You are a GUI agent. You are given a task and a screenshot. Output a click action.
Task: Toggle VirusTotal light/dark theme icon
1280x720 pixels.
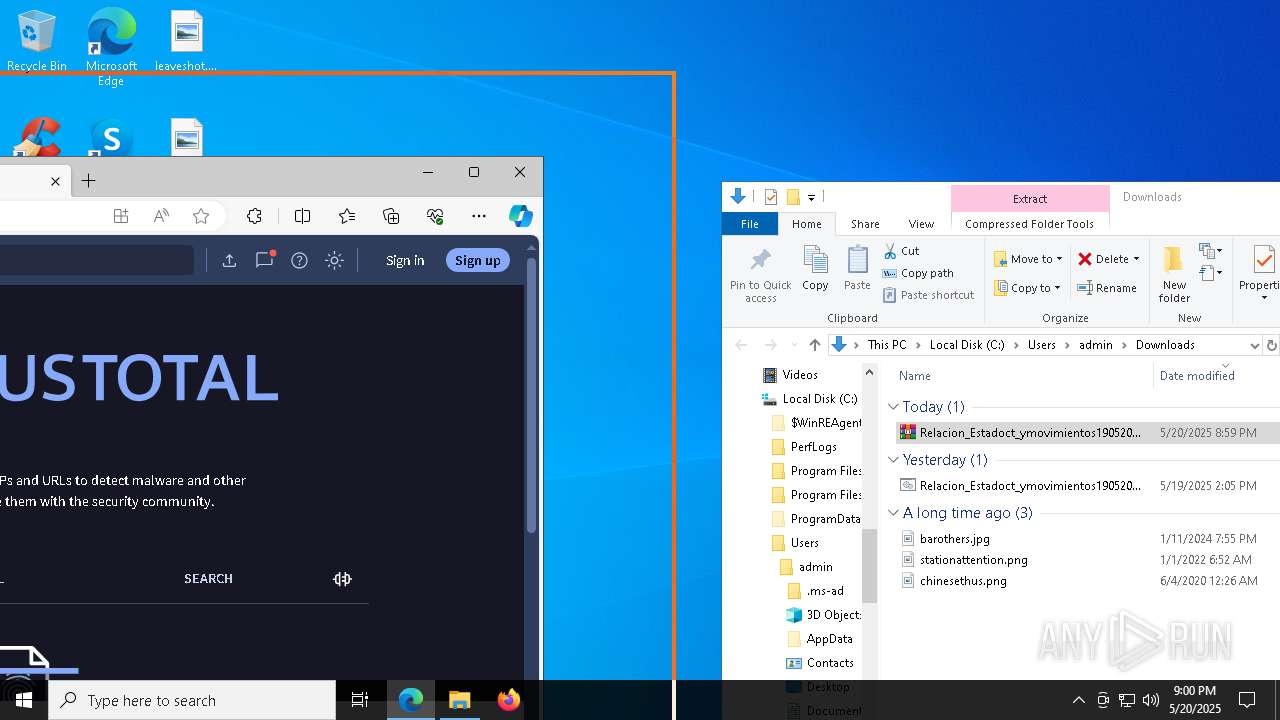click(334, 260)
